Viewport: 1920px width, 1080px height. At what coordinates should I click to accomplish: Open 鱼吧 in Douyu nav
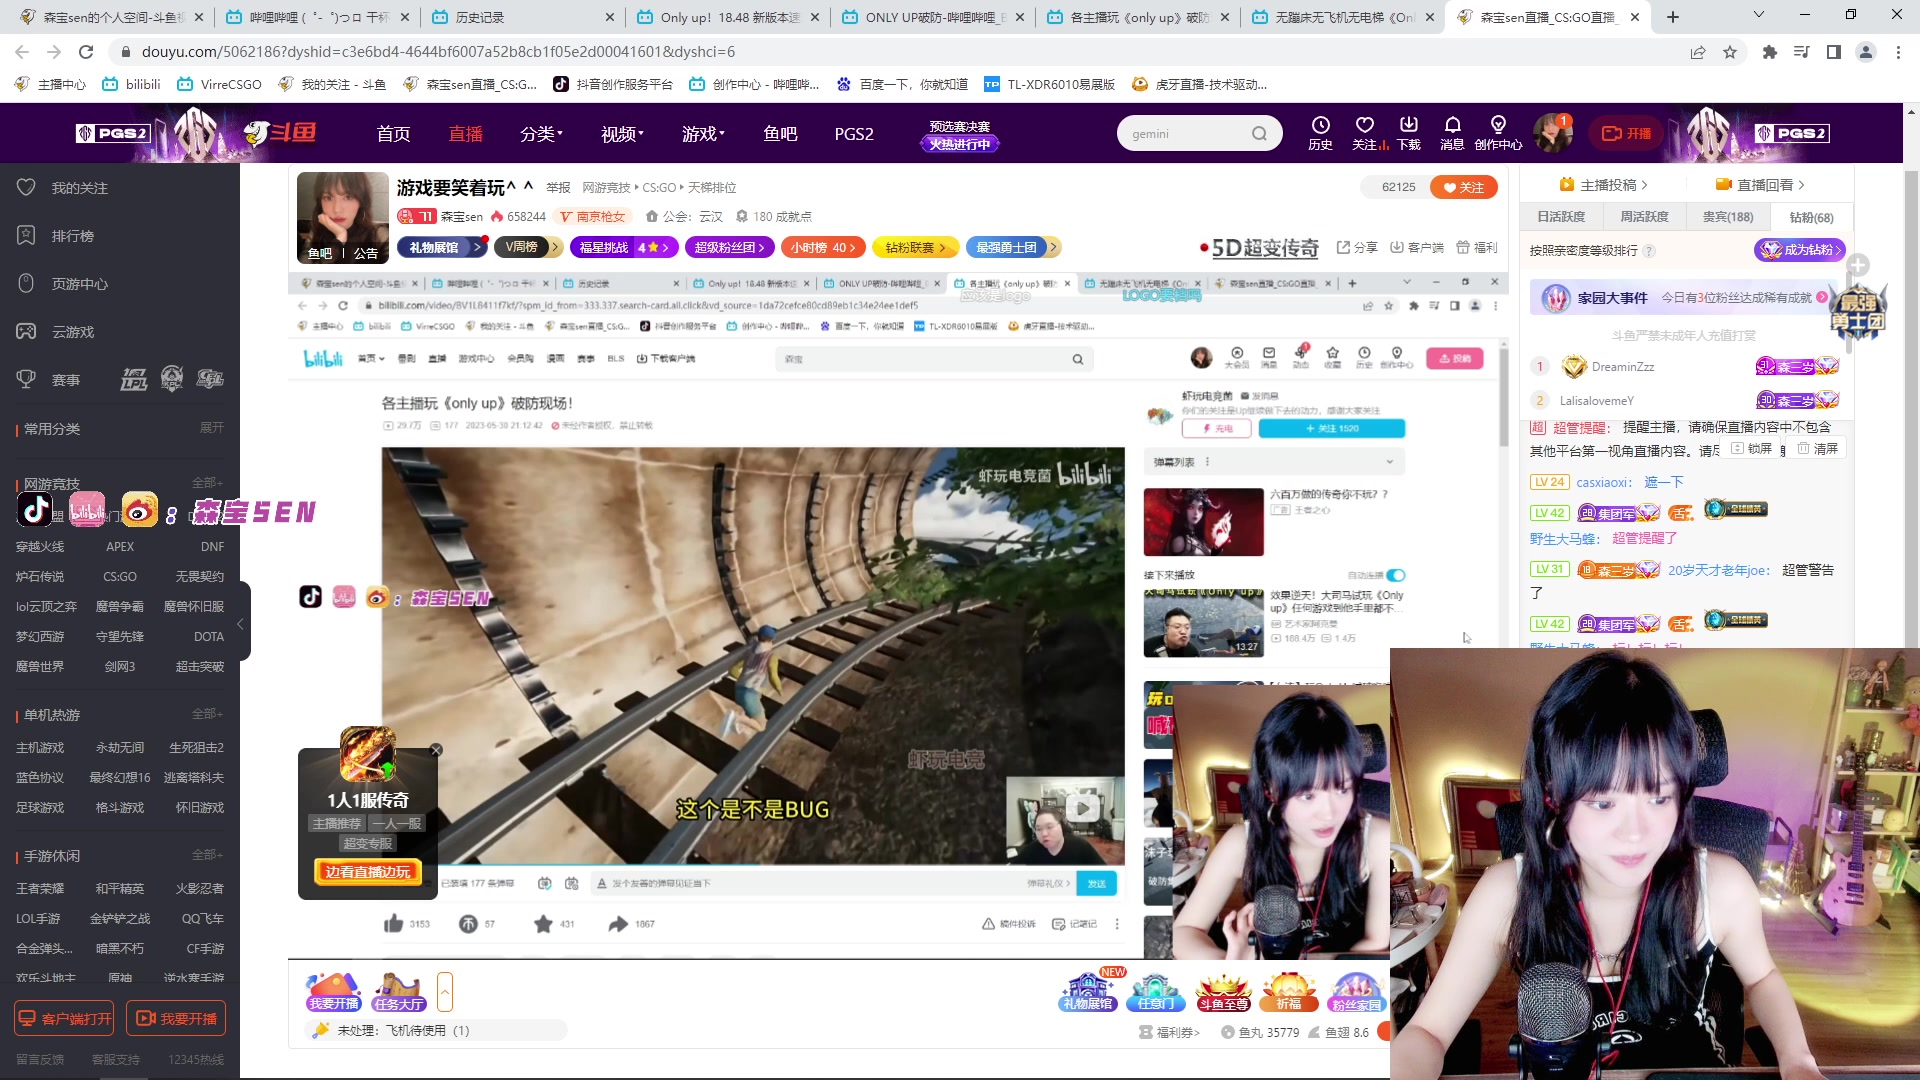tap(780, 133)
